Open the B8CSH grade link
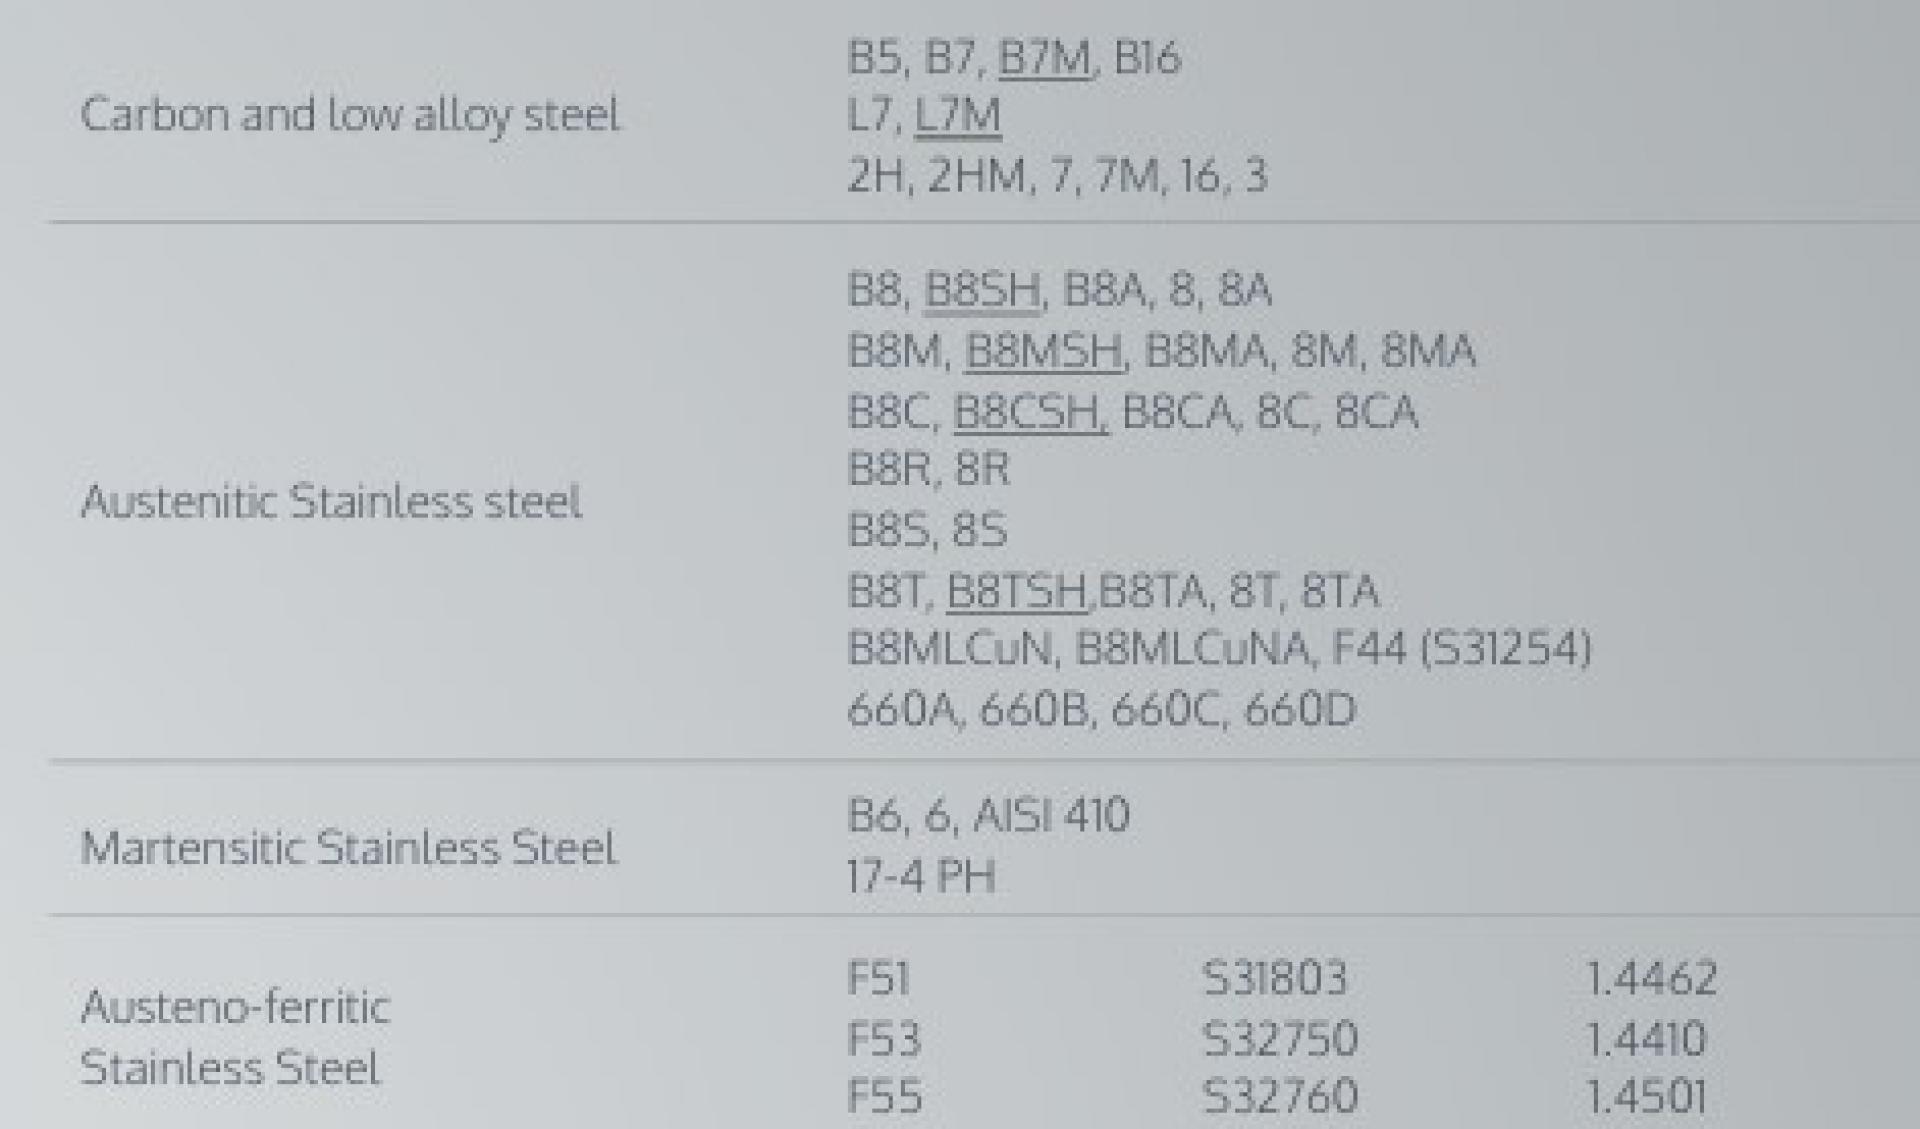This screenshot has height=1129, width=1920. click(1029, 412)
